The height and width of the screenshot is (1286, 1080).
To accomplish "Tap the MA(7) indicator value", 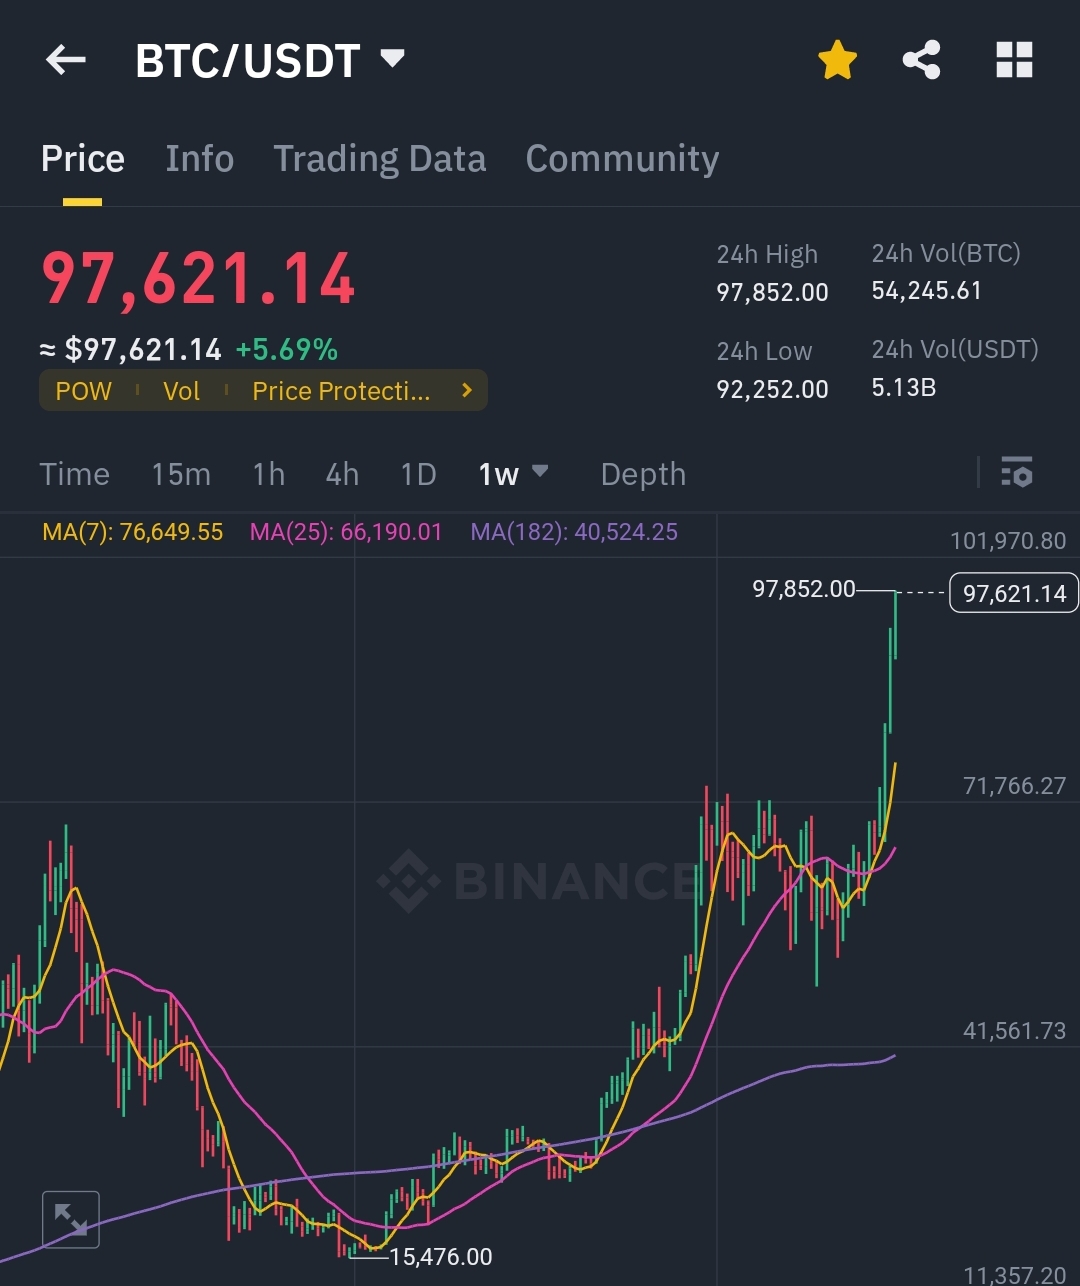I will pos(133,532).
